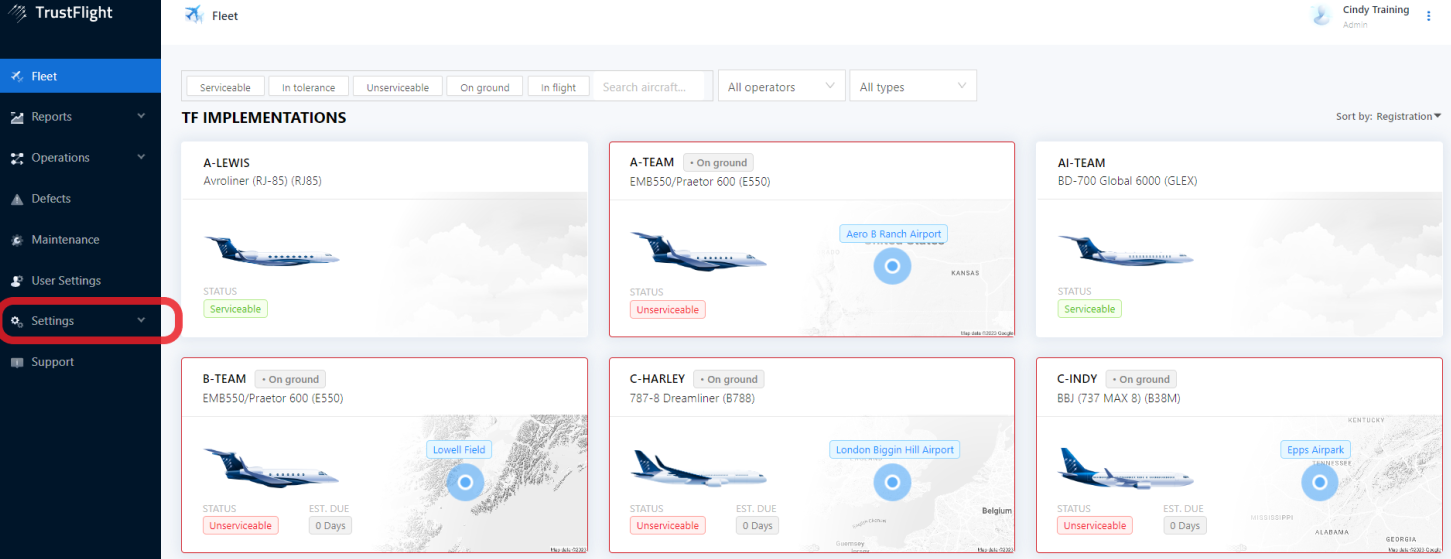Open the Maintenance sidebar item
The width and height of the screenshot is (1451, 559).
pos(80,240)
